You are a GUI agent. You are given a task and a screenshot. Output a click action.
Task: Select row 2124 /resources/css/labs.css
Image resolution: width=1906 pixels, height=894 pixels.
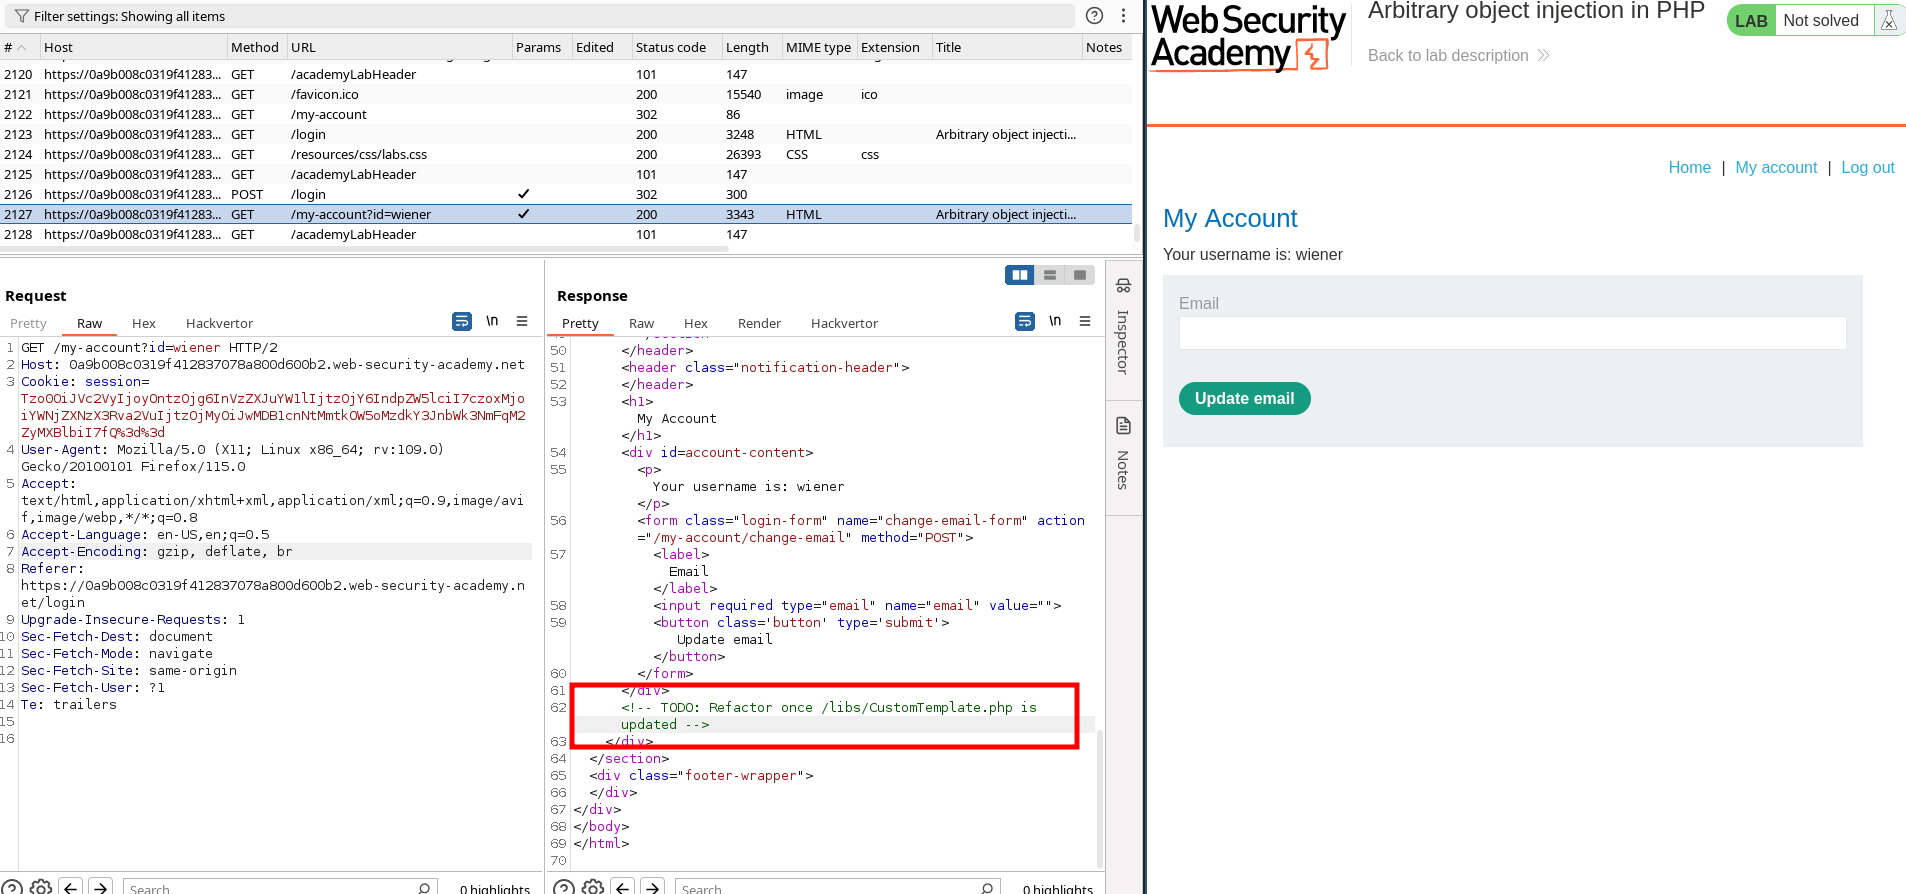click(x=566, y=154)
